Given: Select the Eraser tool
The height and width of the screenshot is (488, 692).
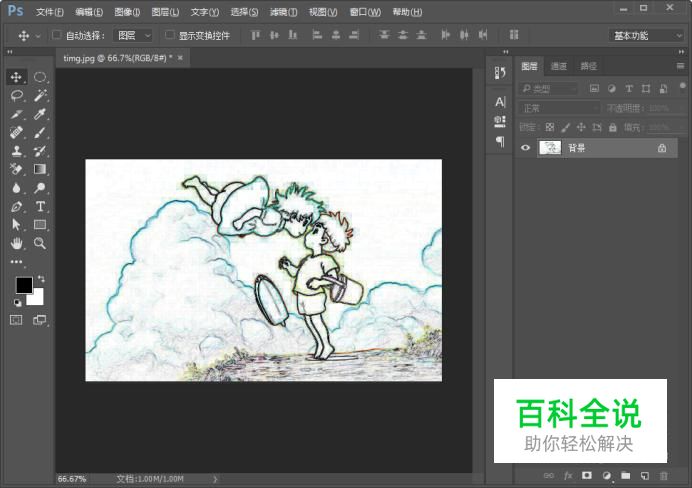Looking at the screenshot, I should coord(16,169).
